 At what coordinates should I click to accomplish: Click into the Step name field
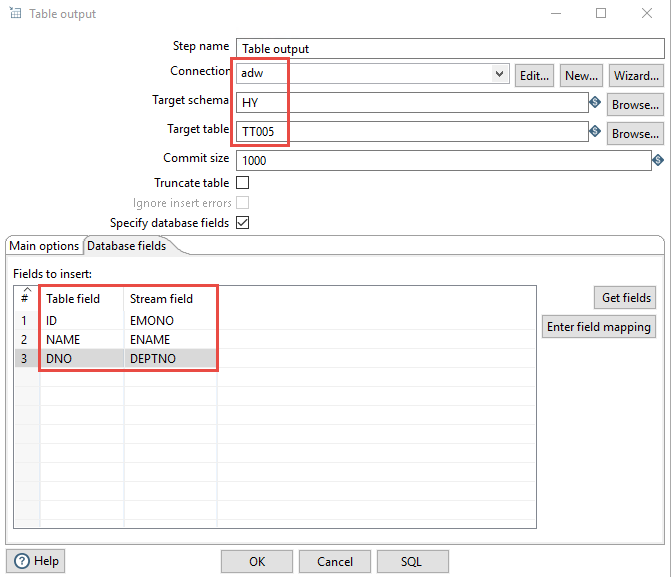pyautogui.click(x=448, y=48)
